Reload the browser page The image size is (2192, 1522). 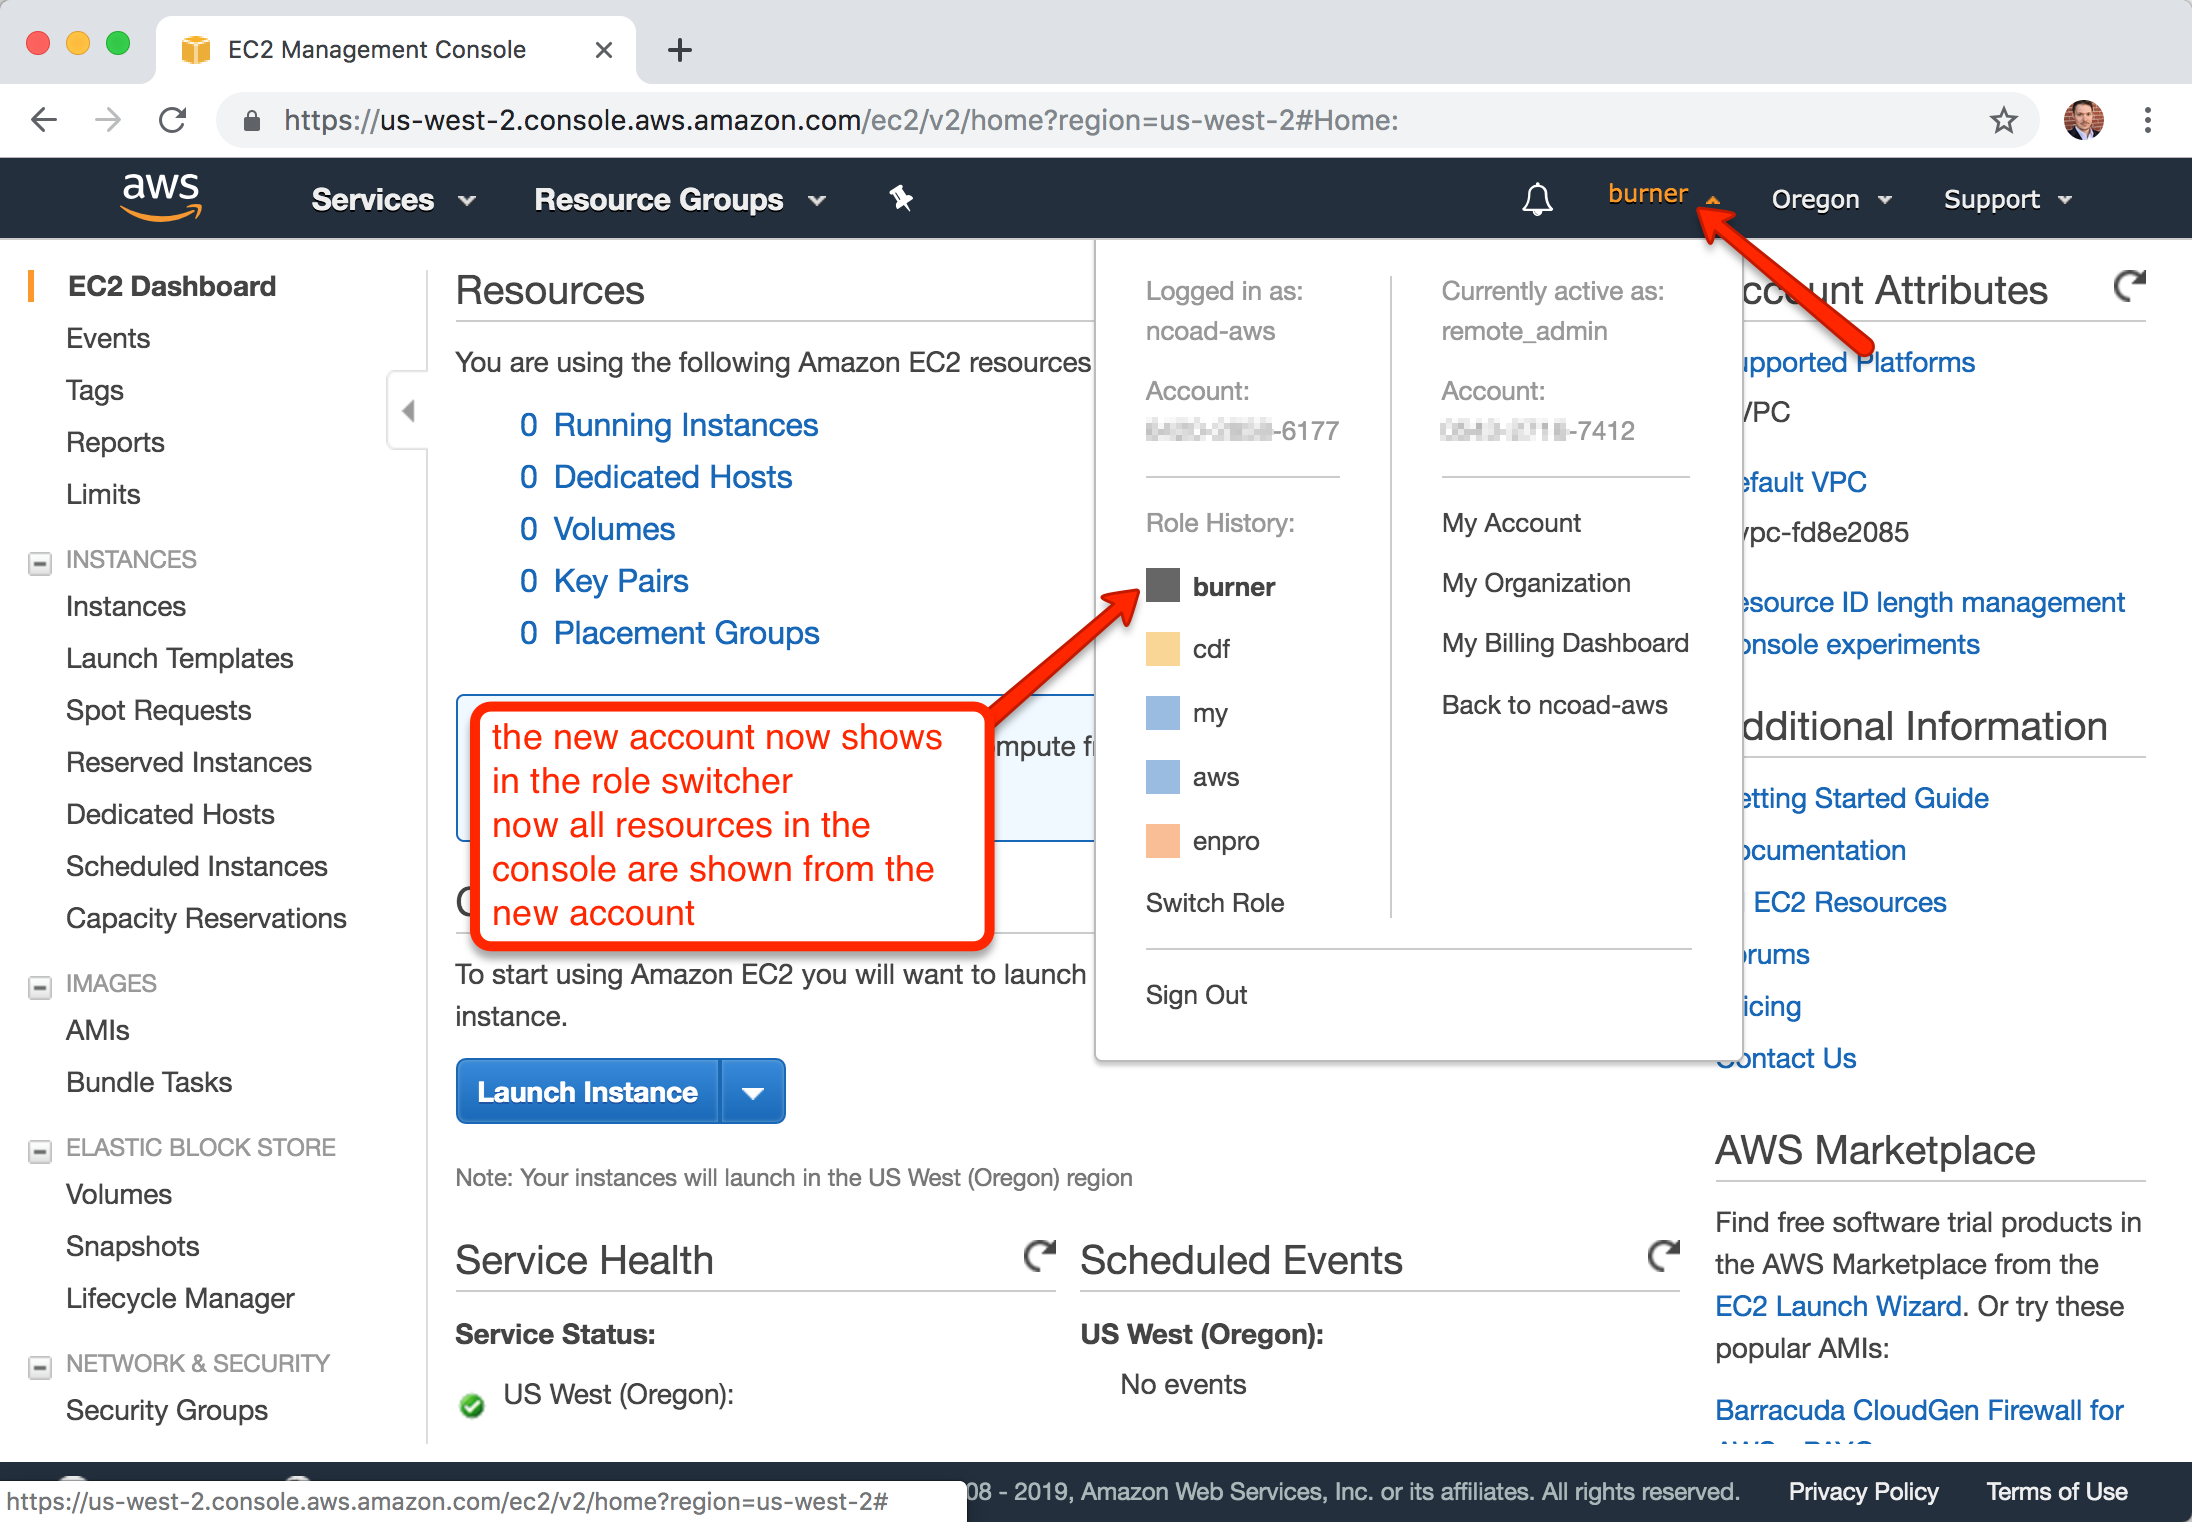tap(172, 121)
